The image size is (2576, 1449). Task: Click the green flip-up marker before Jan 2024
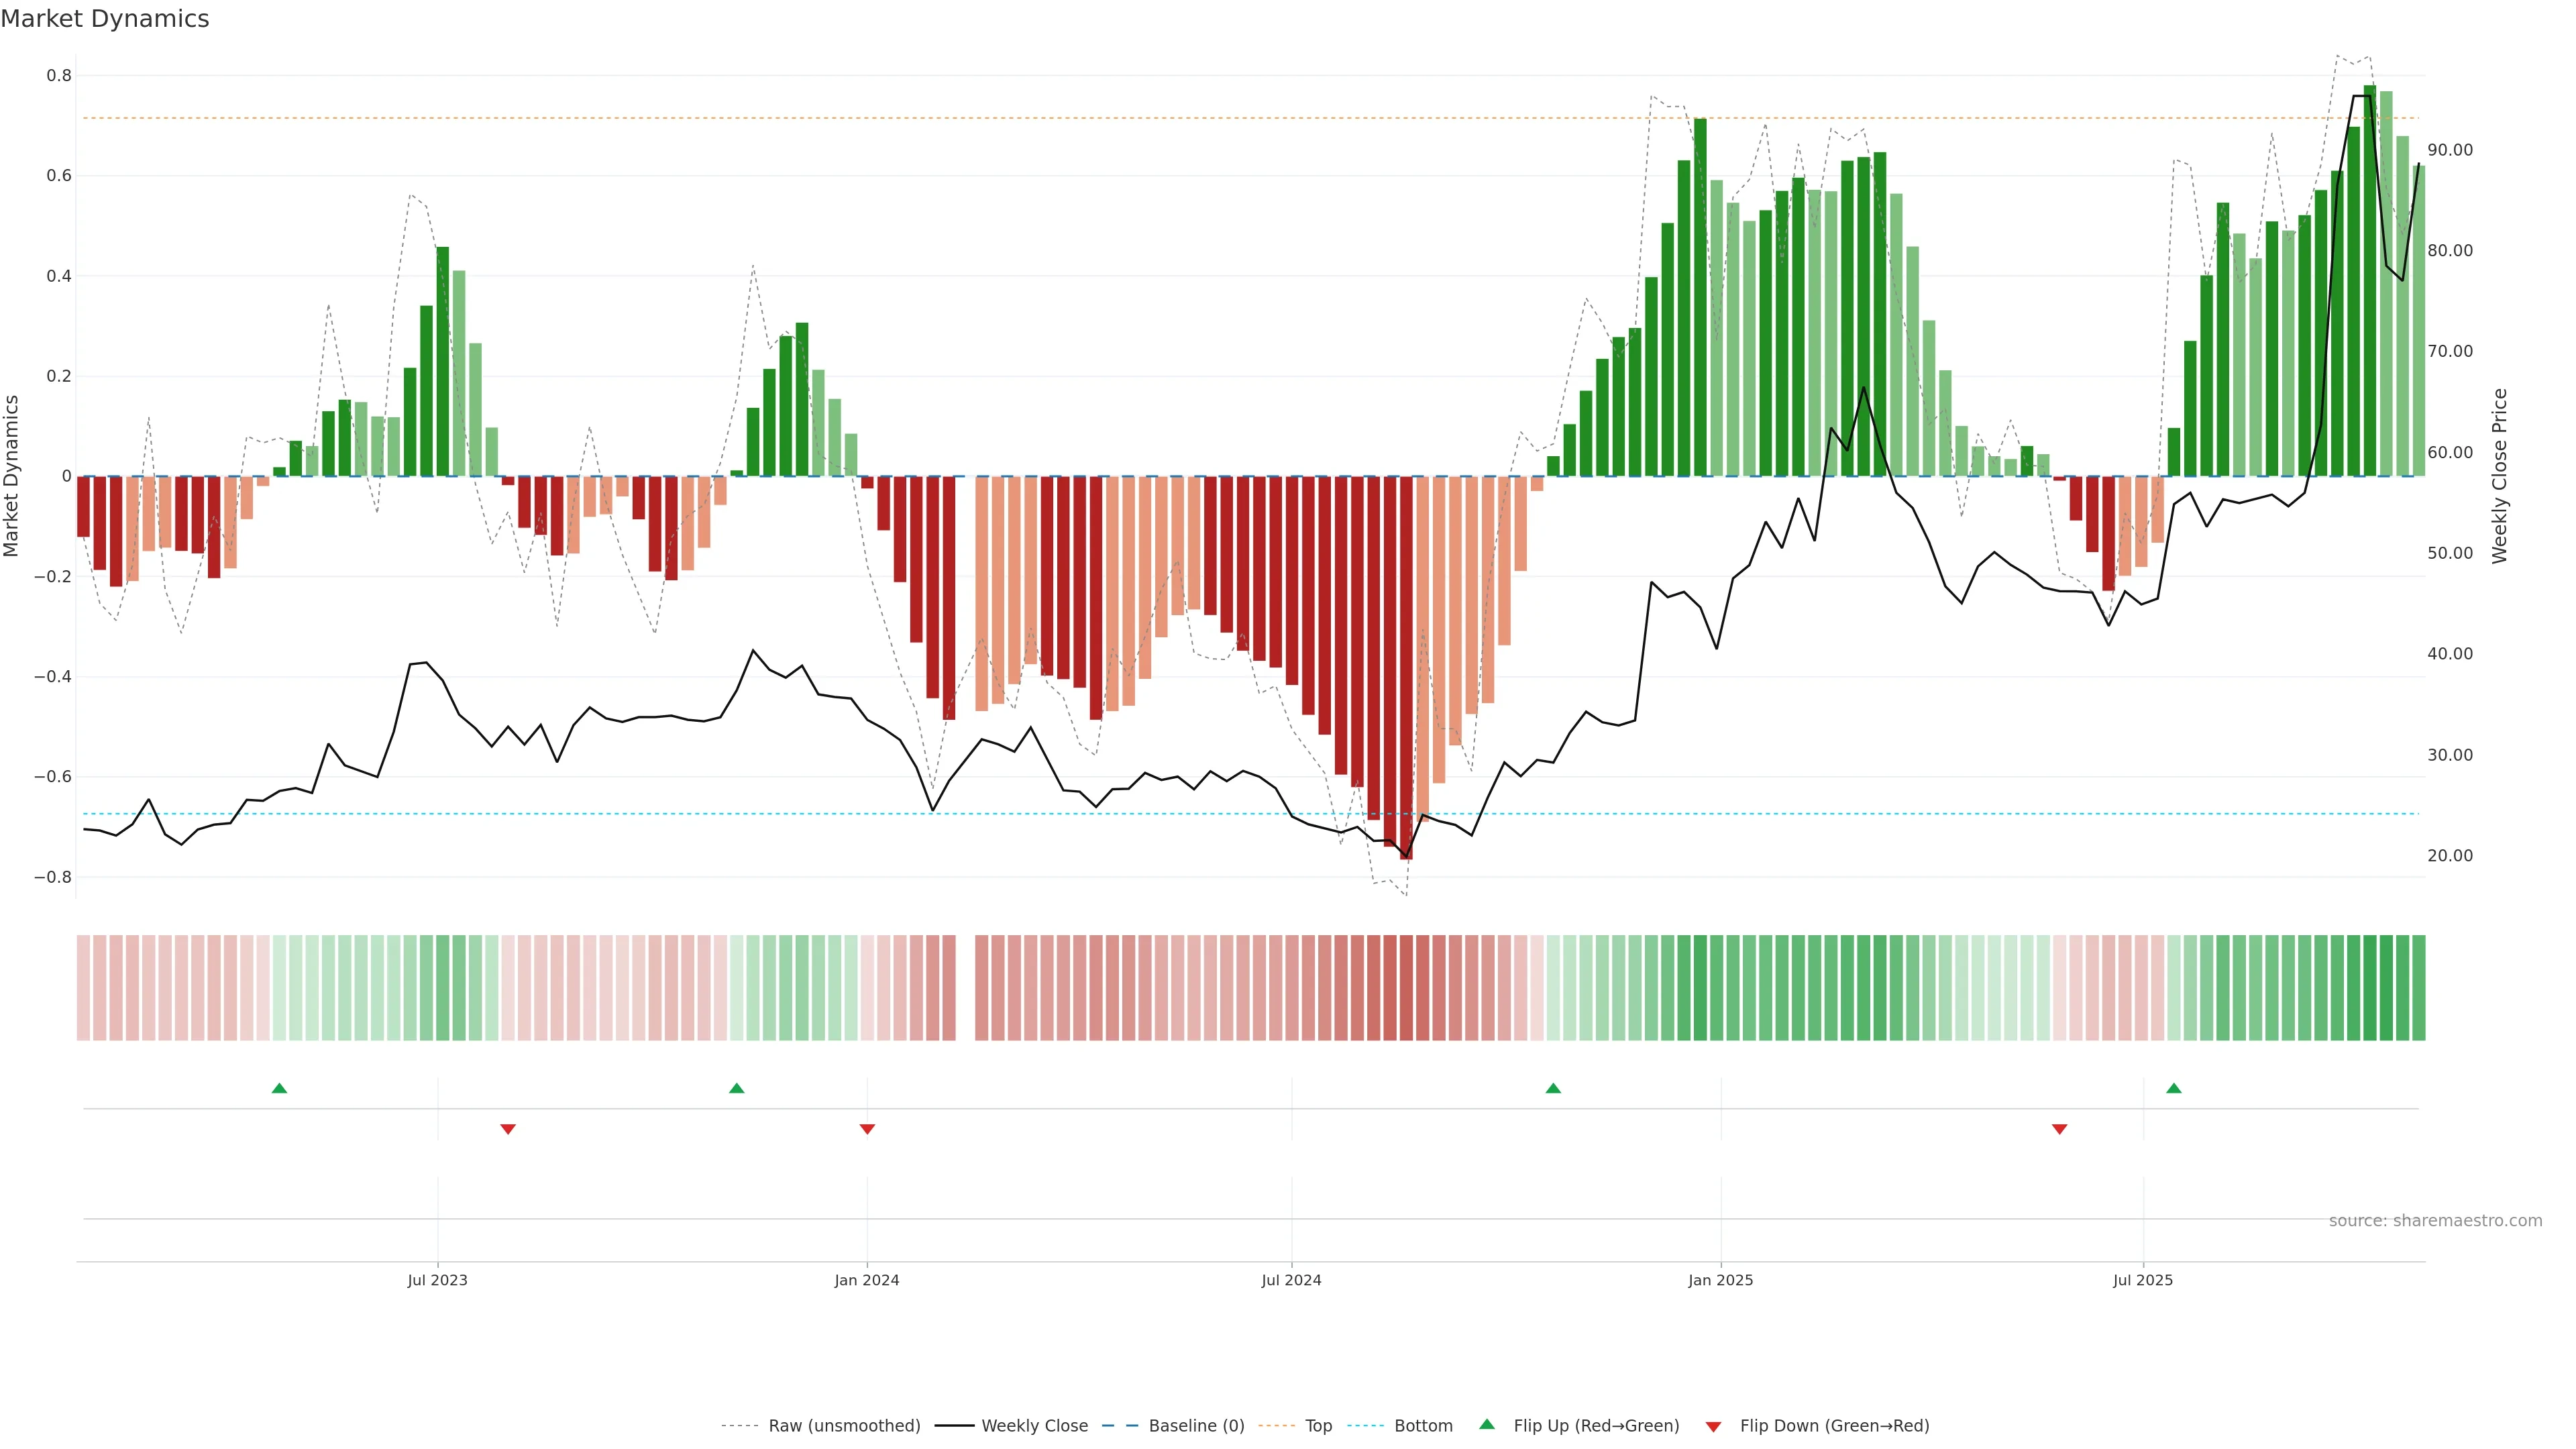coord(737,1088)
